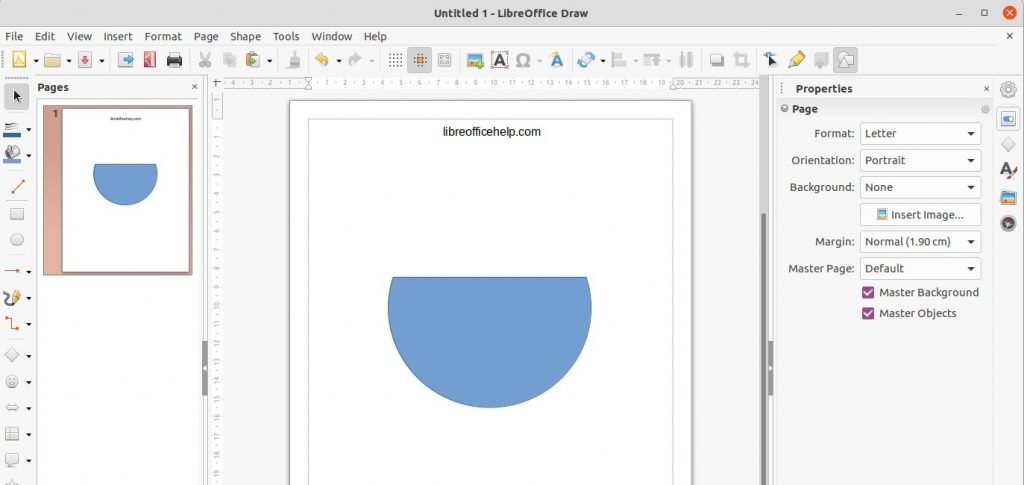This screenshot has height=485, width=1024.
Task: Click the New document icon
Action: point(19,60)
